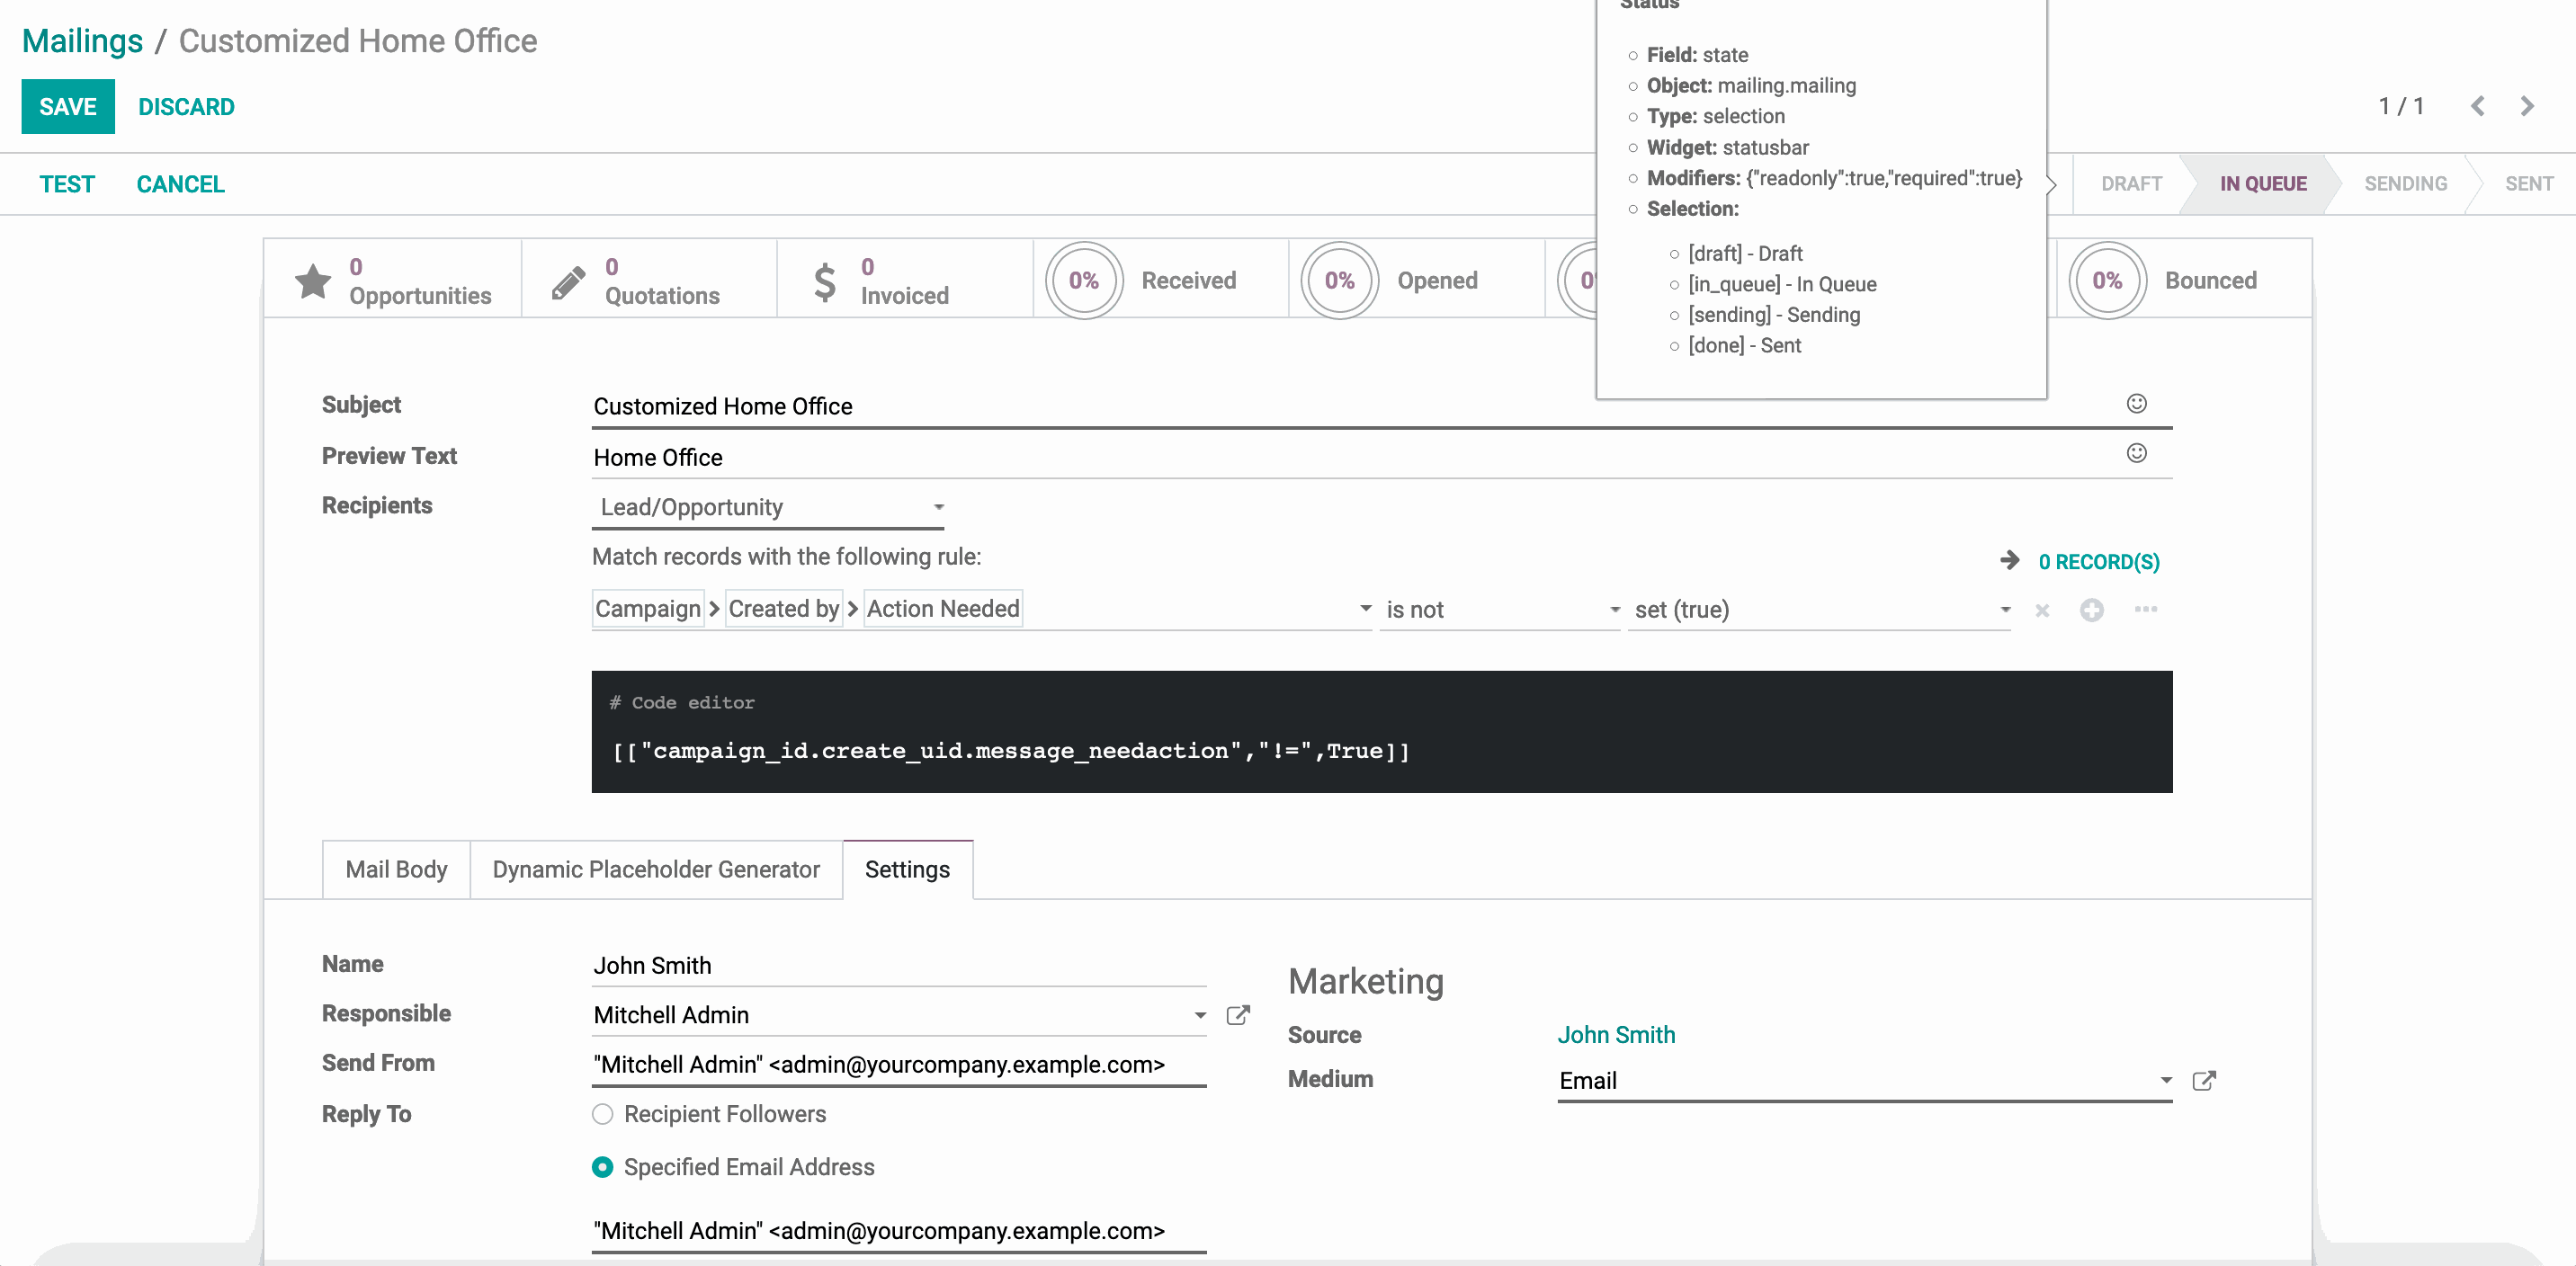The image size is (2576, 1266).
Task: Switch to the Mail Body tab
Action: coord(396,869)
